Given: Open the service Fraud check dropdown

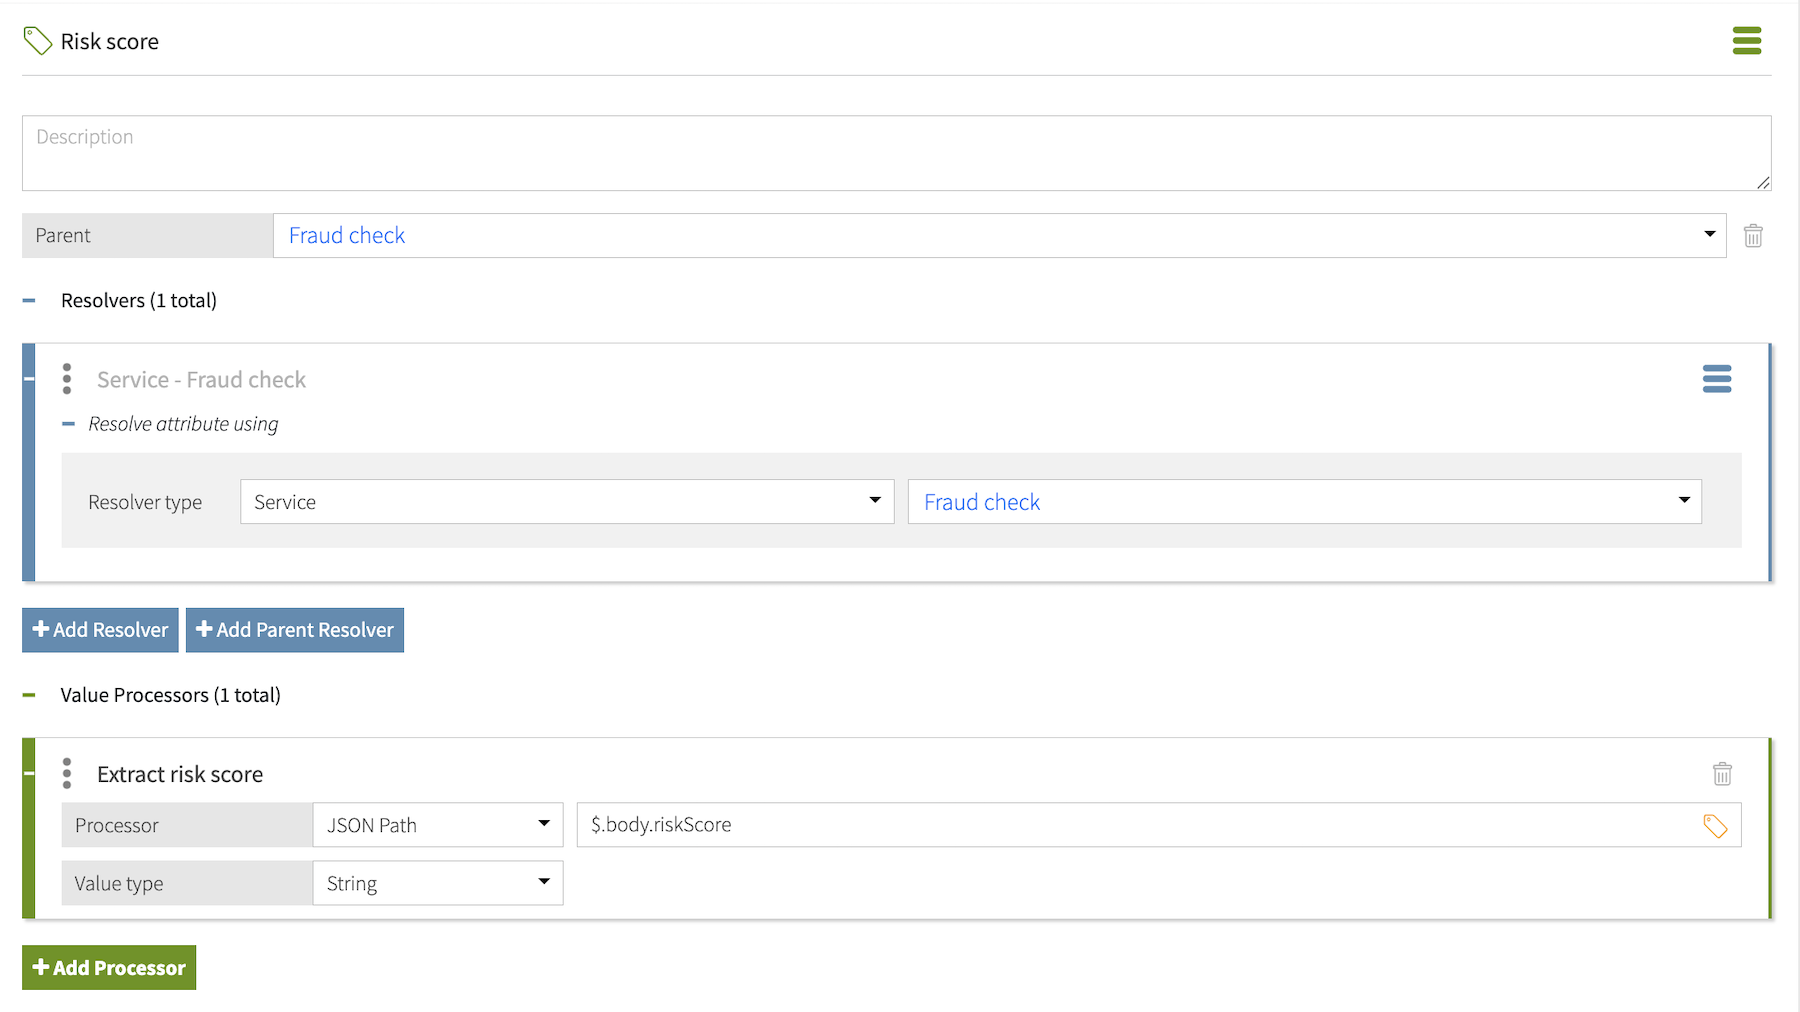Looking at the screenshot, I should click(x=1305, y=502).
